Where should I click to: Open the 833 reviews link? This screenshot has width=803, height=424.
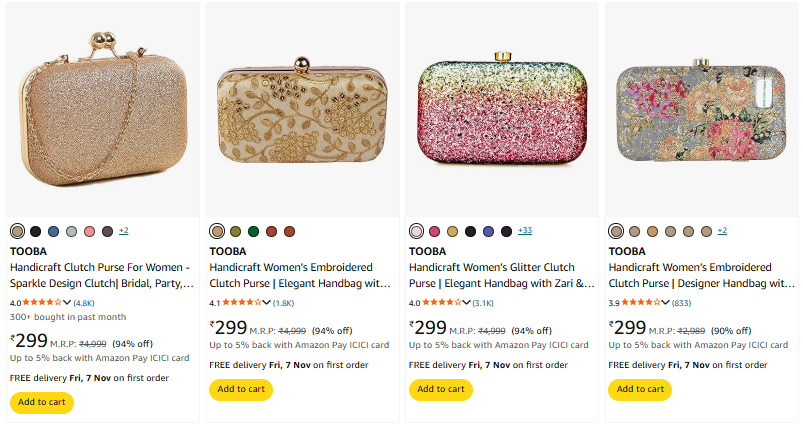681,302
